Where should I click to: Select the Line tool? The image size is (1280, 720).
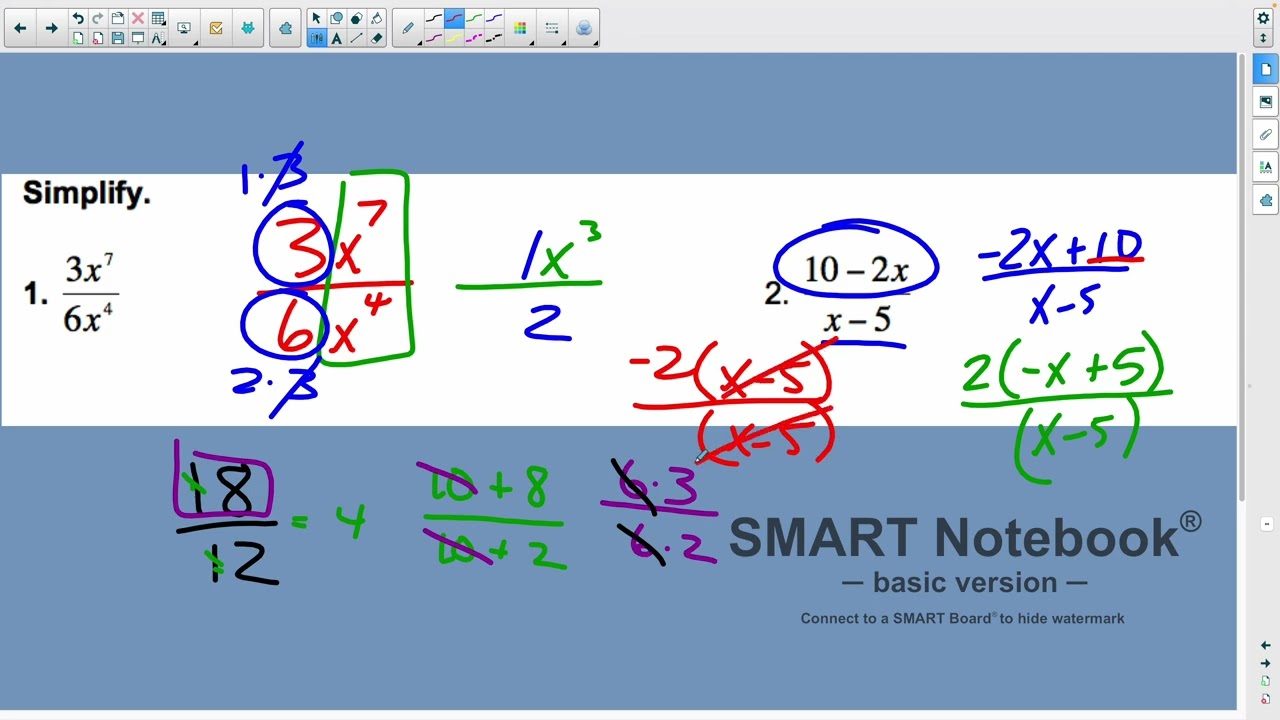click(x=357, y=38)
